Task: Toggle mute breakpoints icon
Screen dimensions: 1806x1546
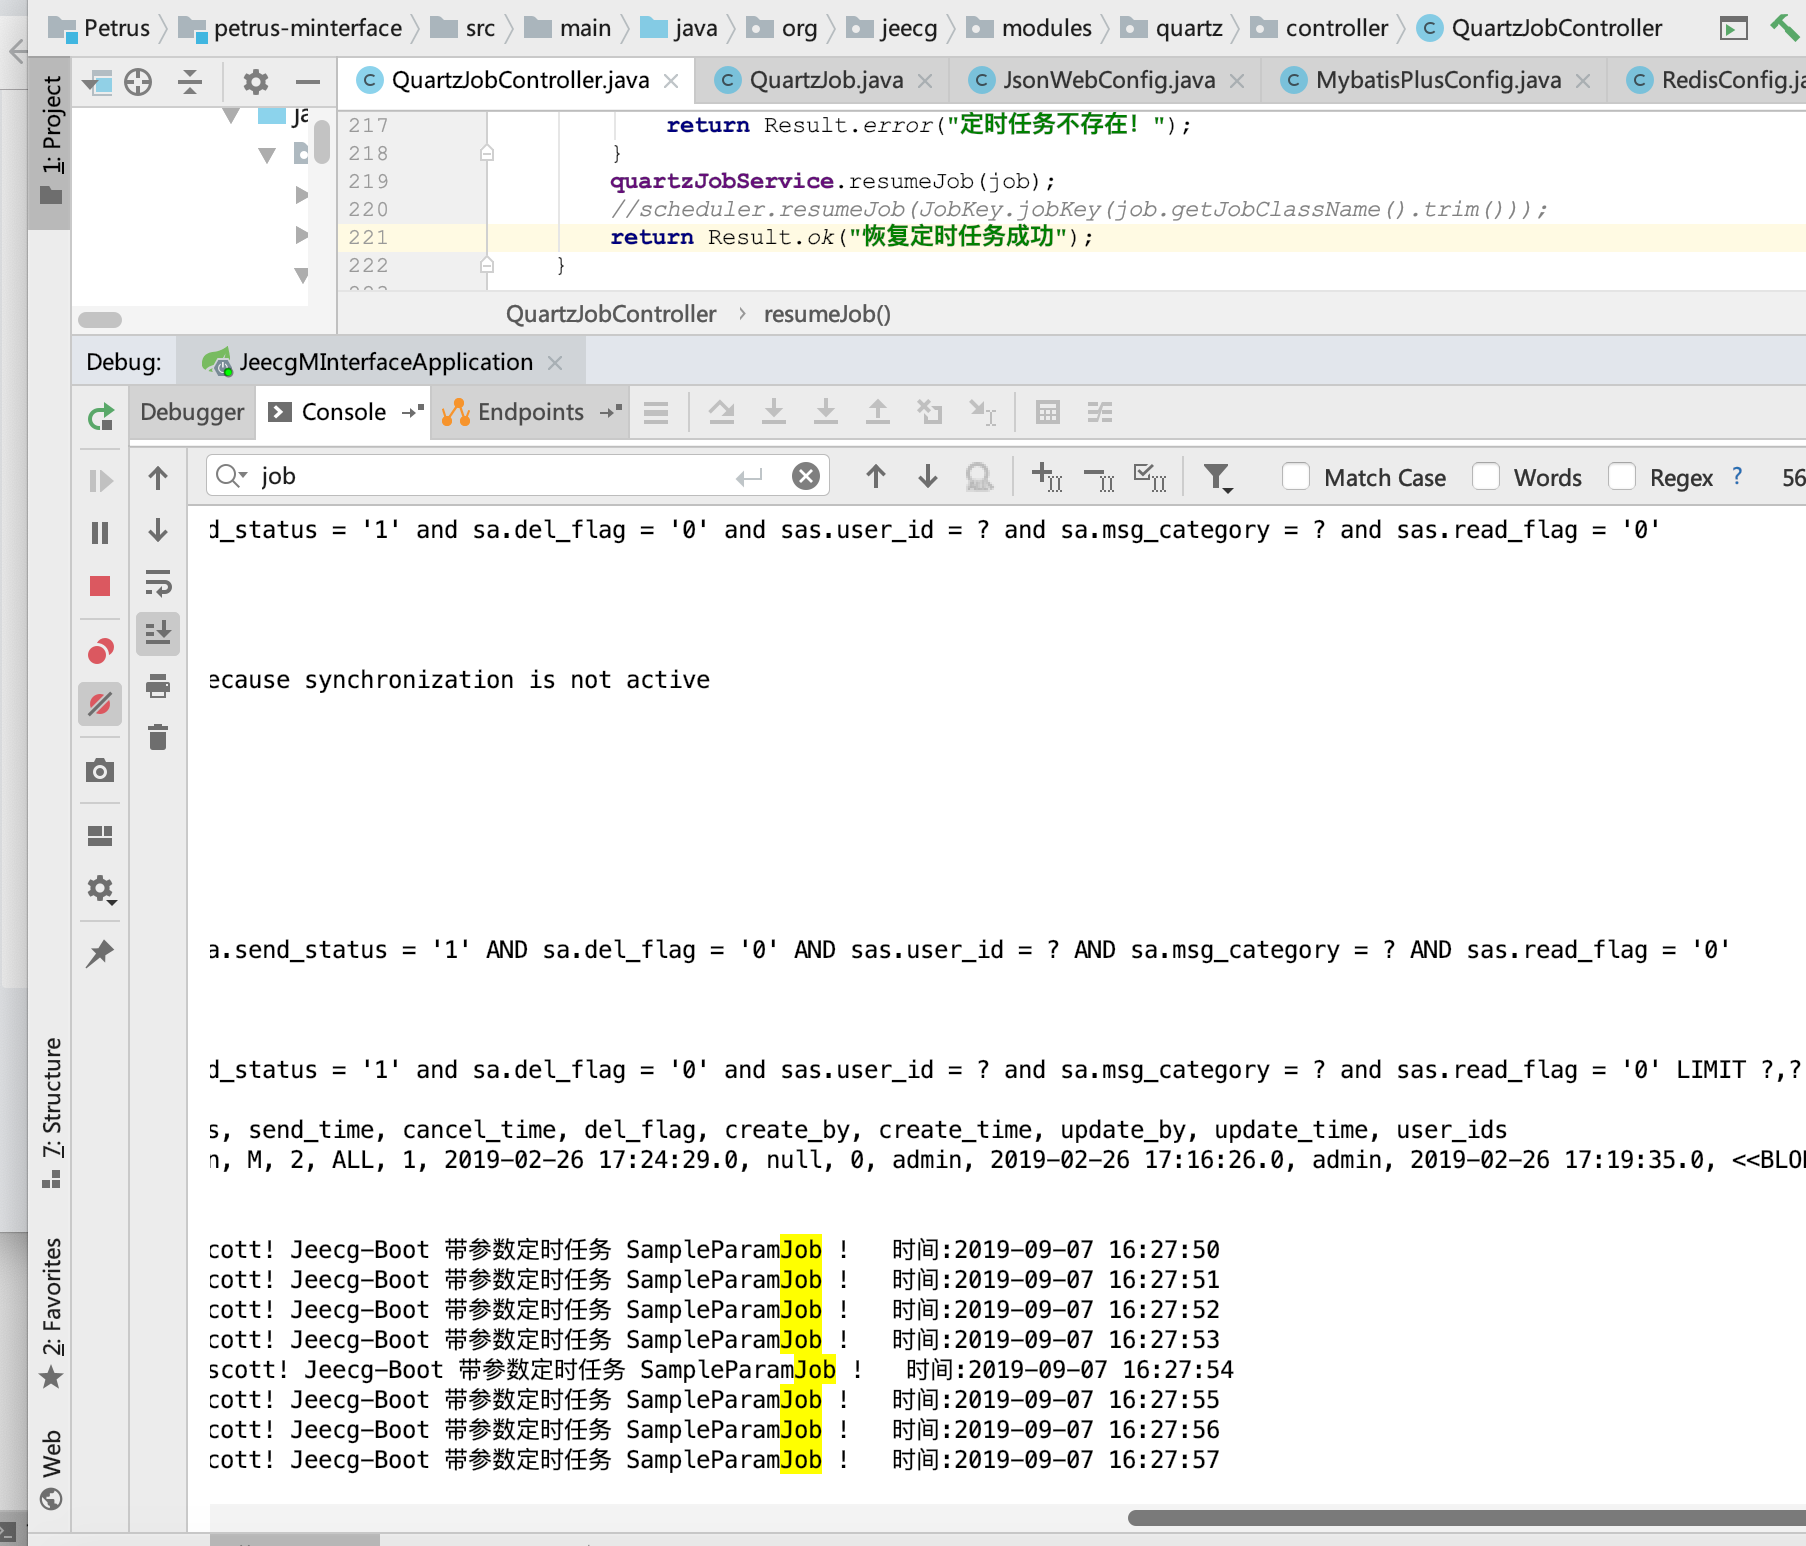Action: (x=100, y=704)
